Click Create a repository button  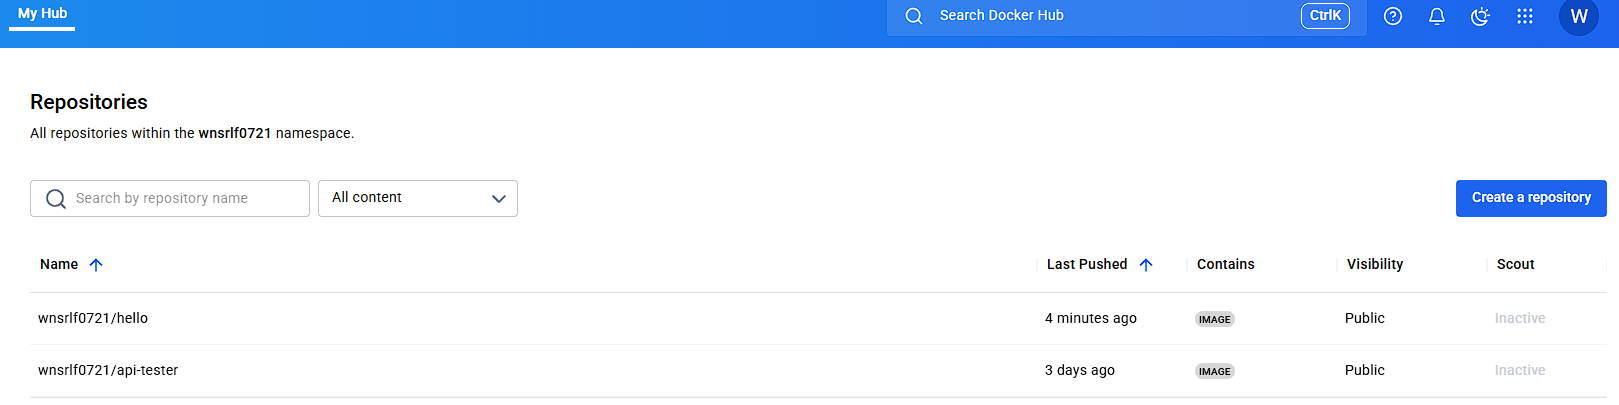tap(1531, 198)
